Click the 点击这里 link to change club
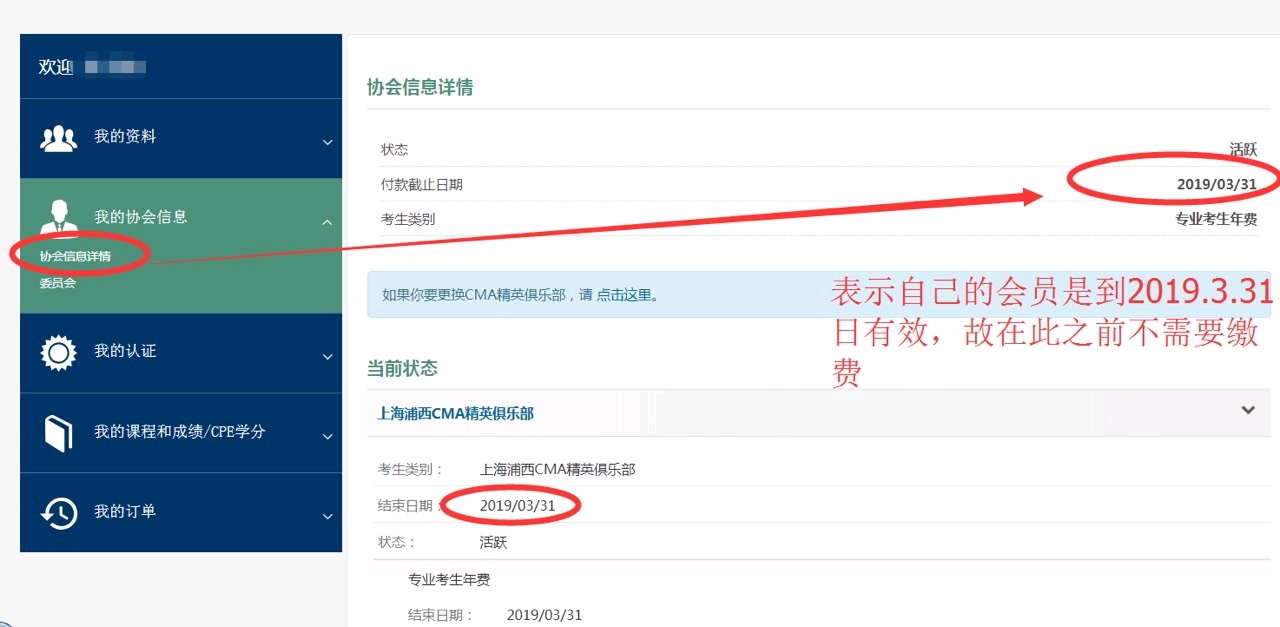Viewport: 1280px width, 627px height. (x=627, y=295)
